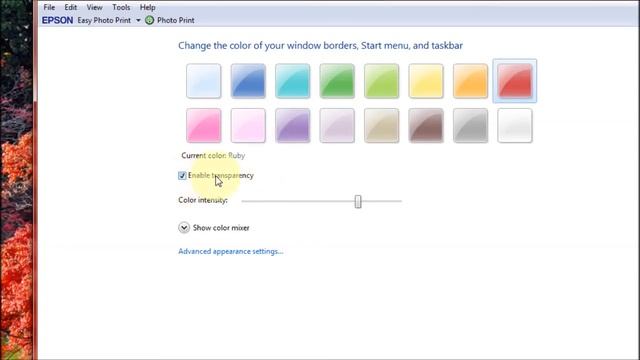Open the File menu
The image size is (640, 360).
49,7
